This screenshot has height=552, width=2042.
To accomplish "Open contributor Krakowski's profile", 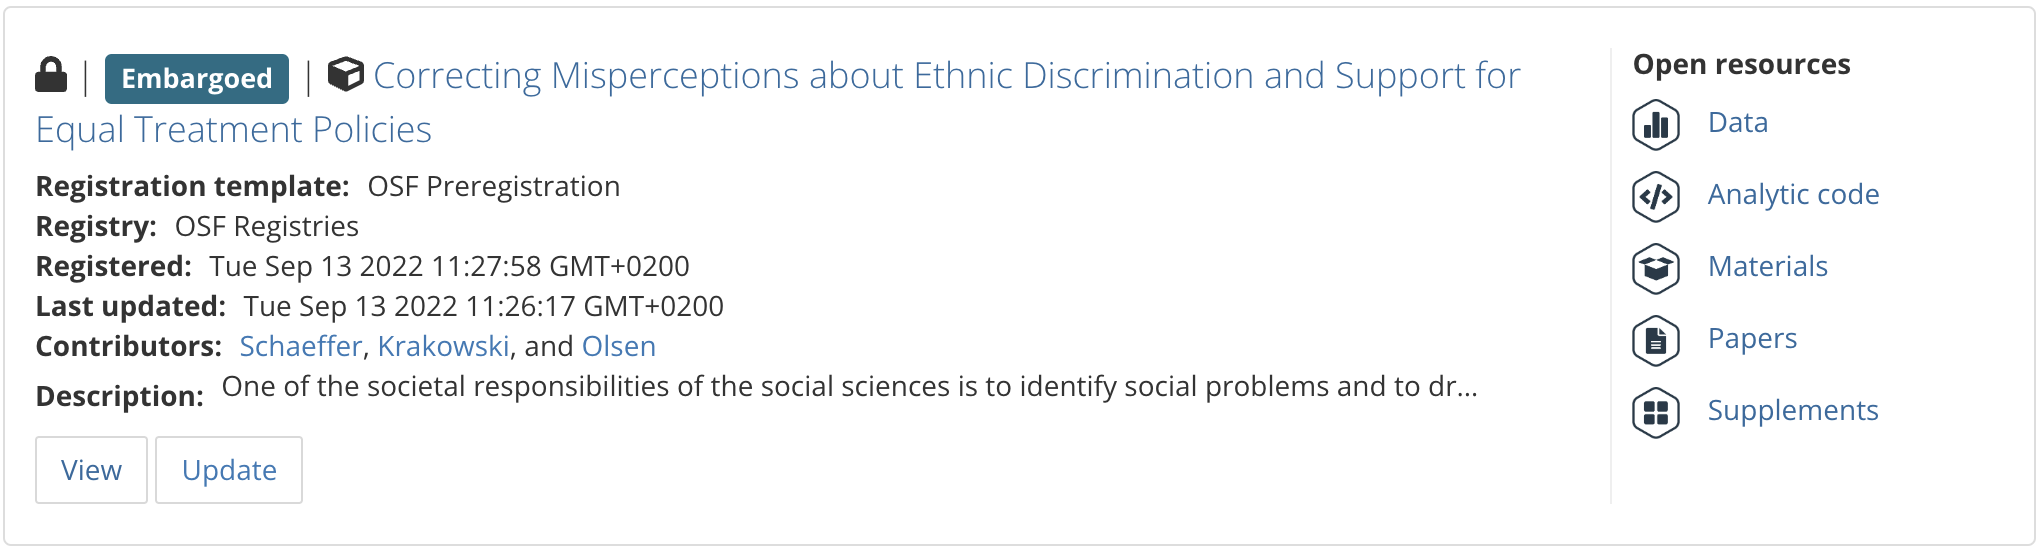I will point(443,346).
